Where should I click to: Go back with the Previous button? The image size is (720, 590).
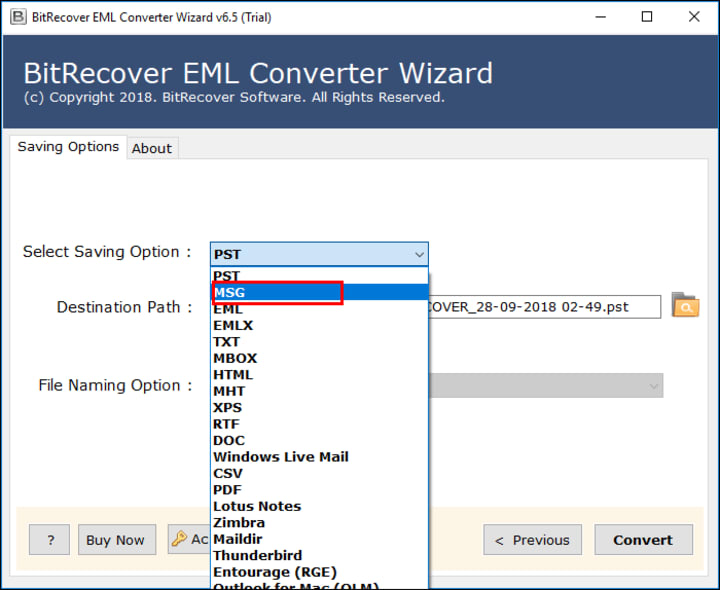[532, 539]
